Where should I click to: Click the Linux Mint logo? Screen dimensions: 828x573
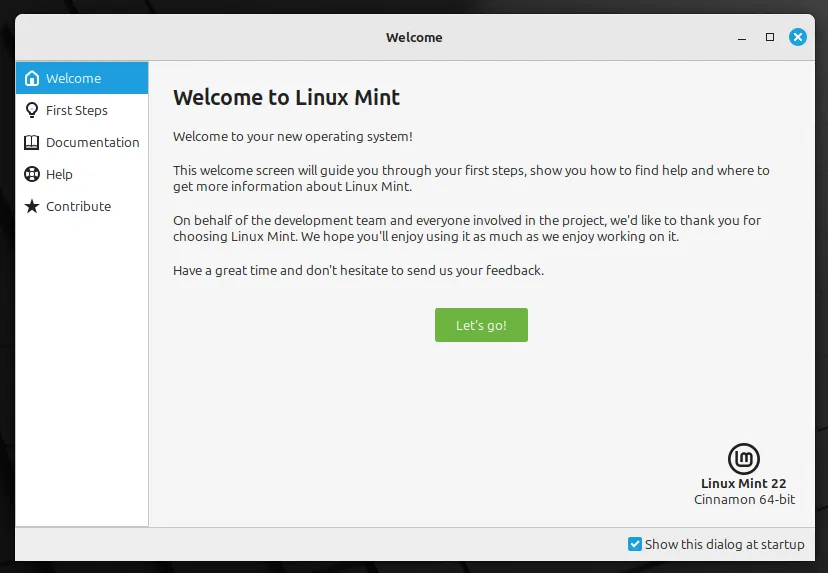(744, 458)
